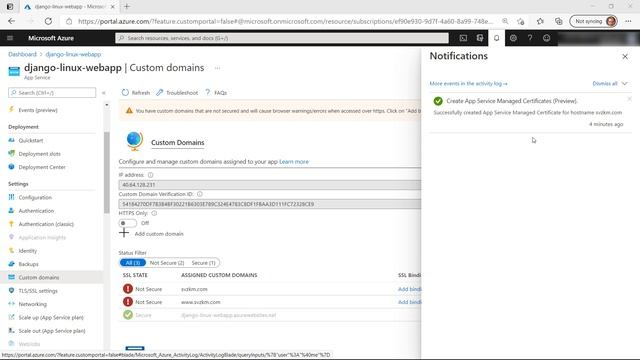Open FAQs in the toolbar
Viewport: 640px width, 360px height.
tap(216, 93)
